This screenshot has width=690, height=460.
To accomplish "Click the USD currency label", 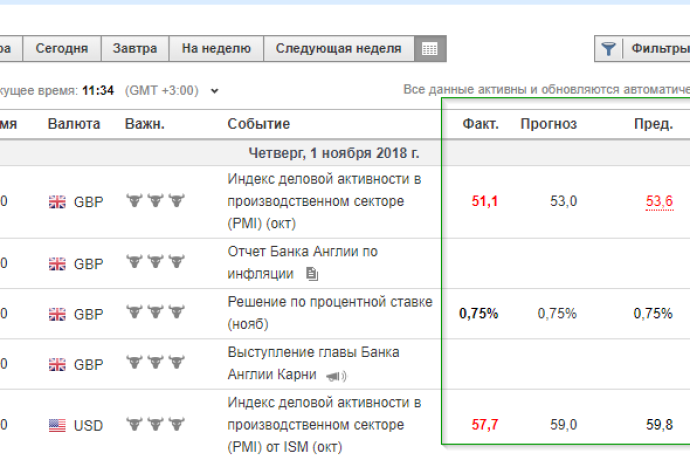I will coord(88,426).
